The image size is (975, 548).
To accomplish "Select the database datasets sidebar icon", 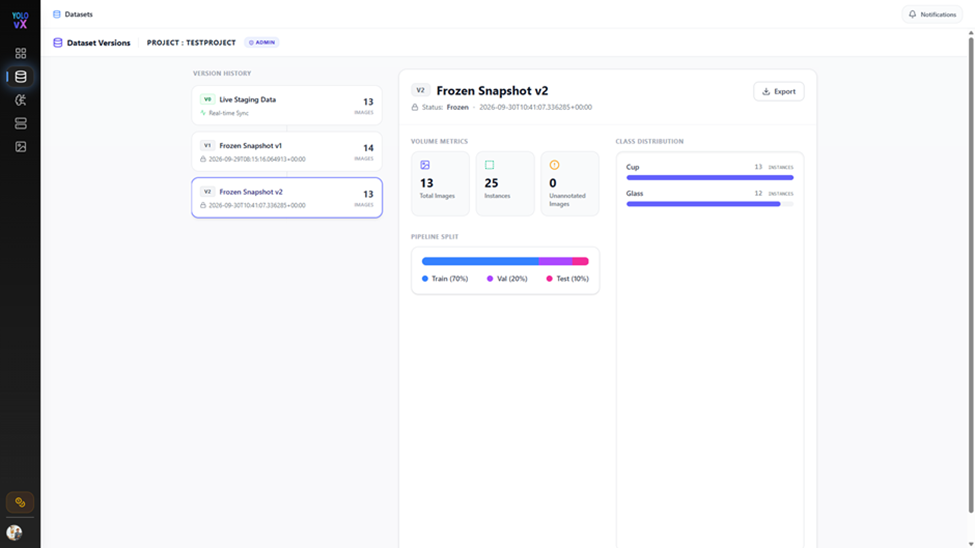I will pyautogui.click(x=21, y=77).
